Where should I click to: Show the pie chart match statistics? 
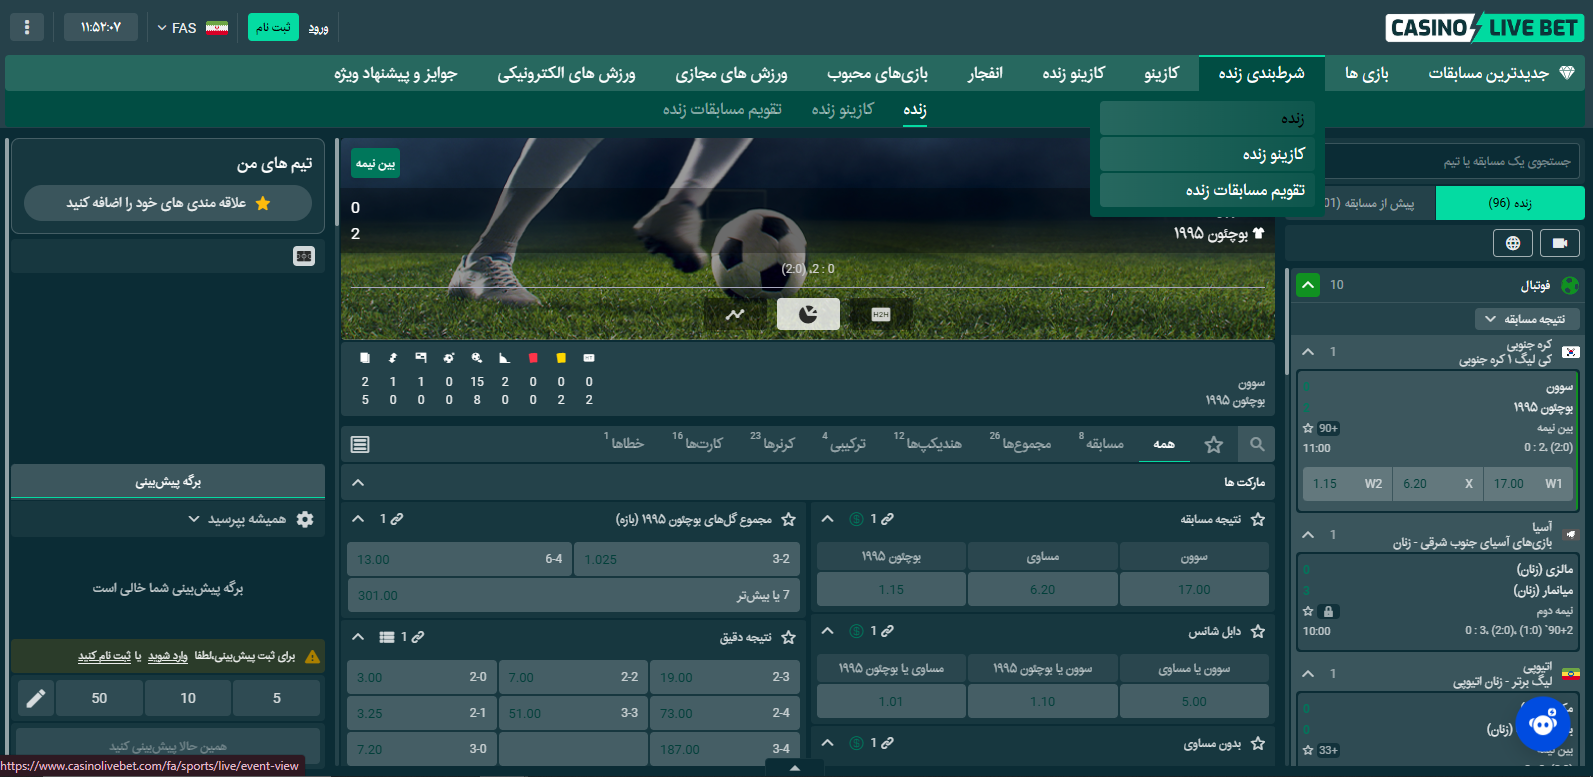[808, 314]
